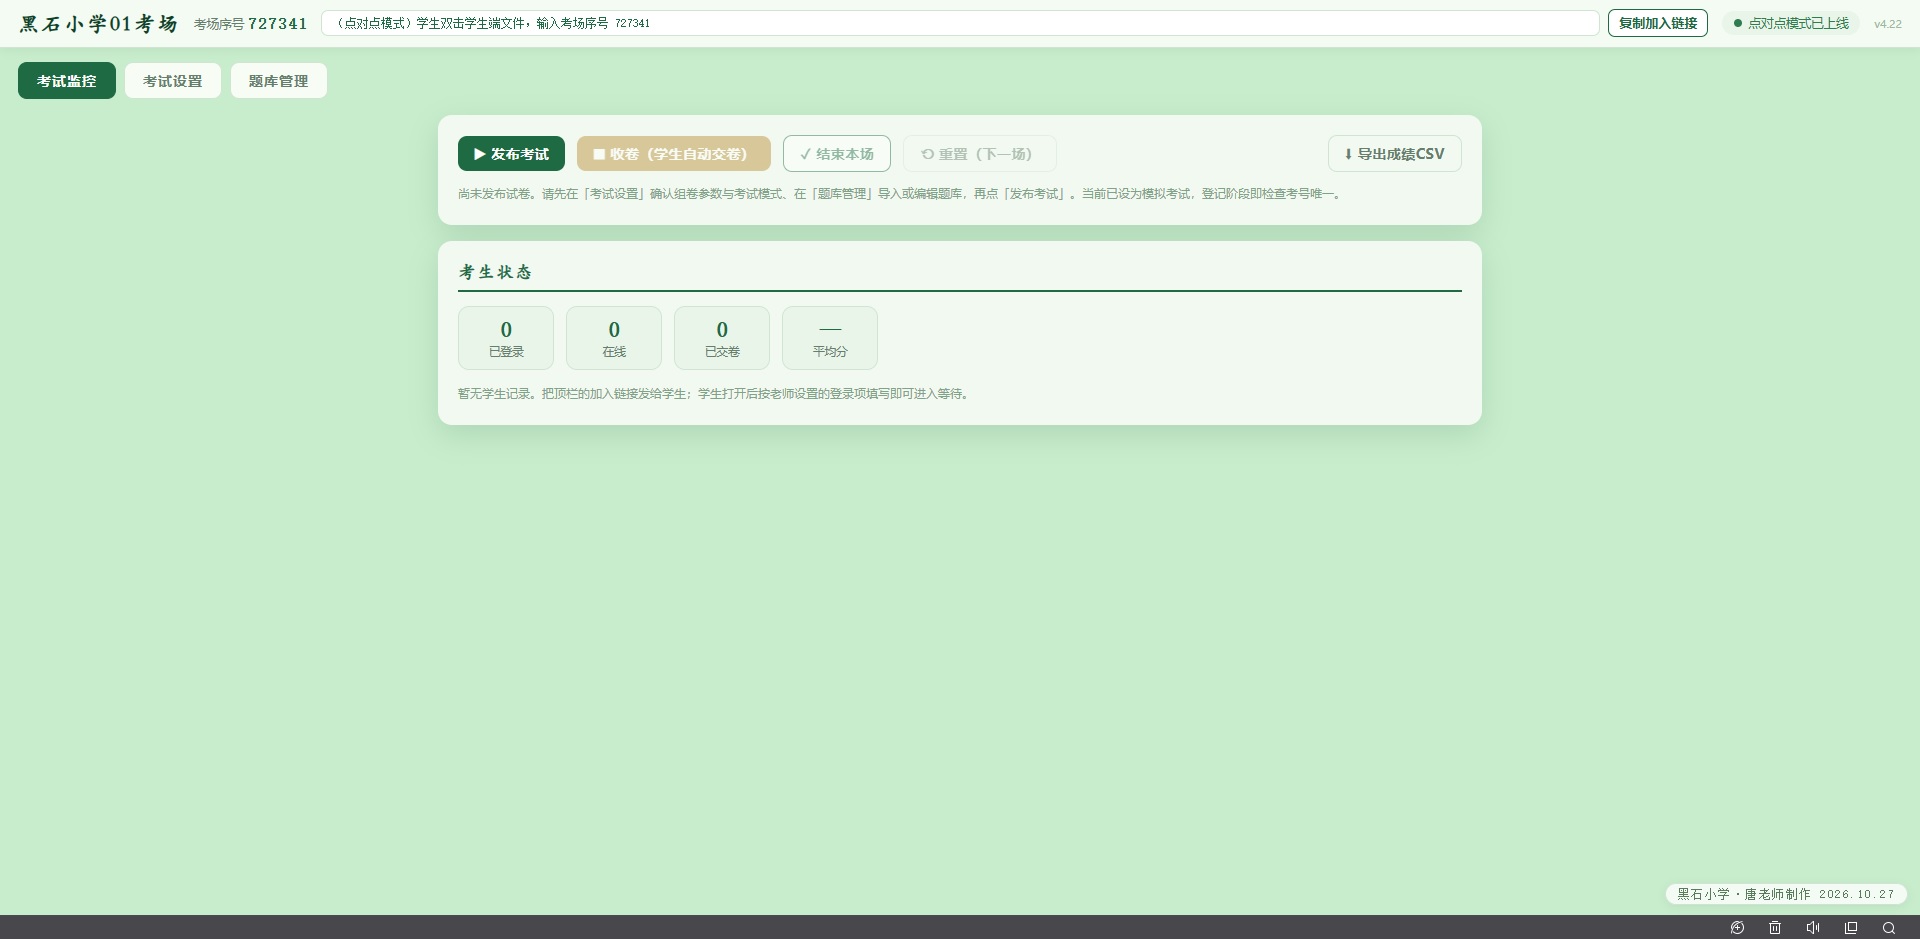Switch to the 考试监控 tab
This screenshot has width=1920, height=939.
67,81
